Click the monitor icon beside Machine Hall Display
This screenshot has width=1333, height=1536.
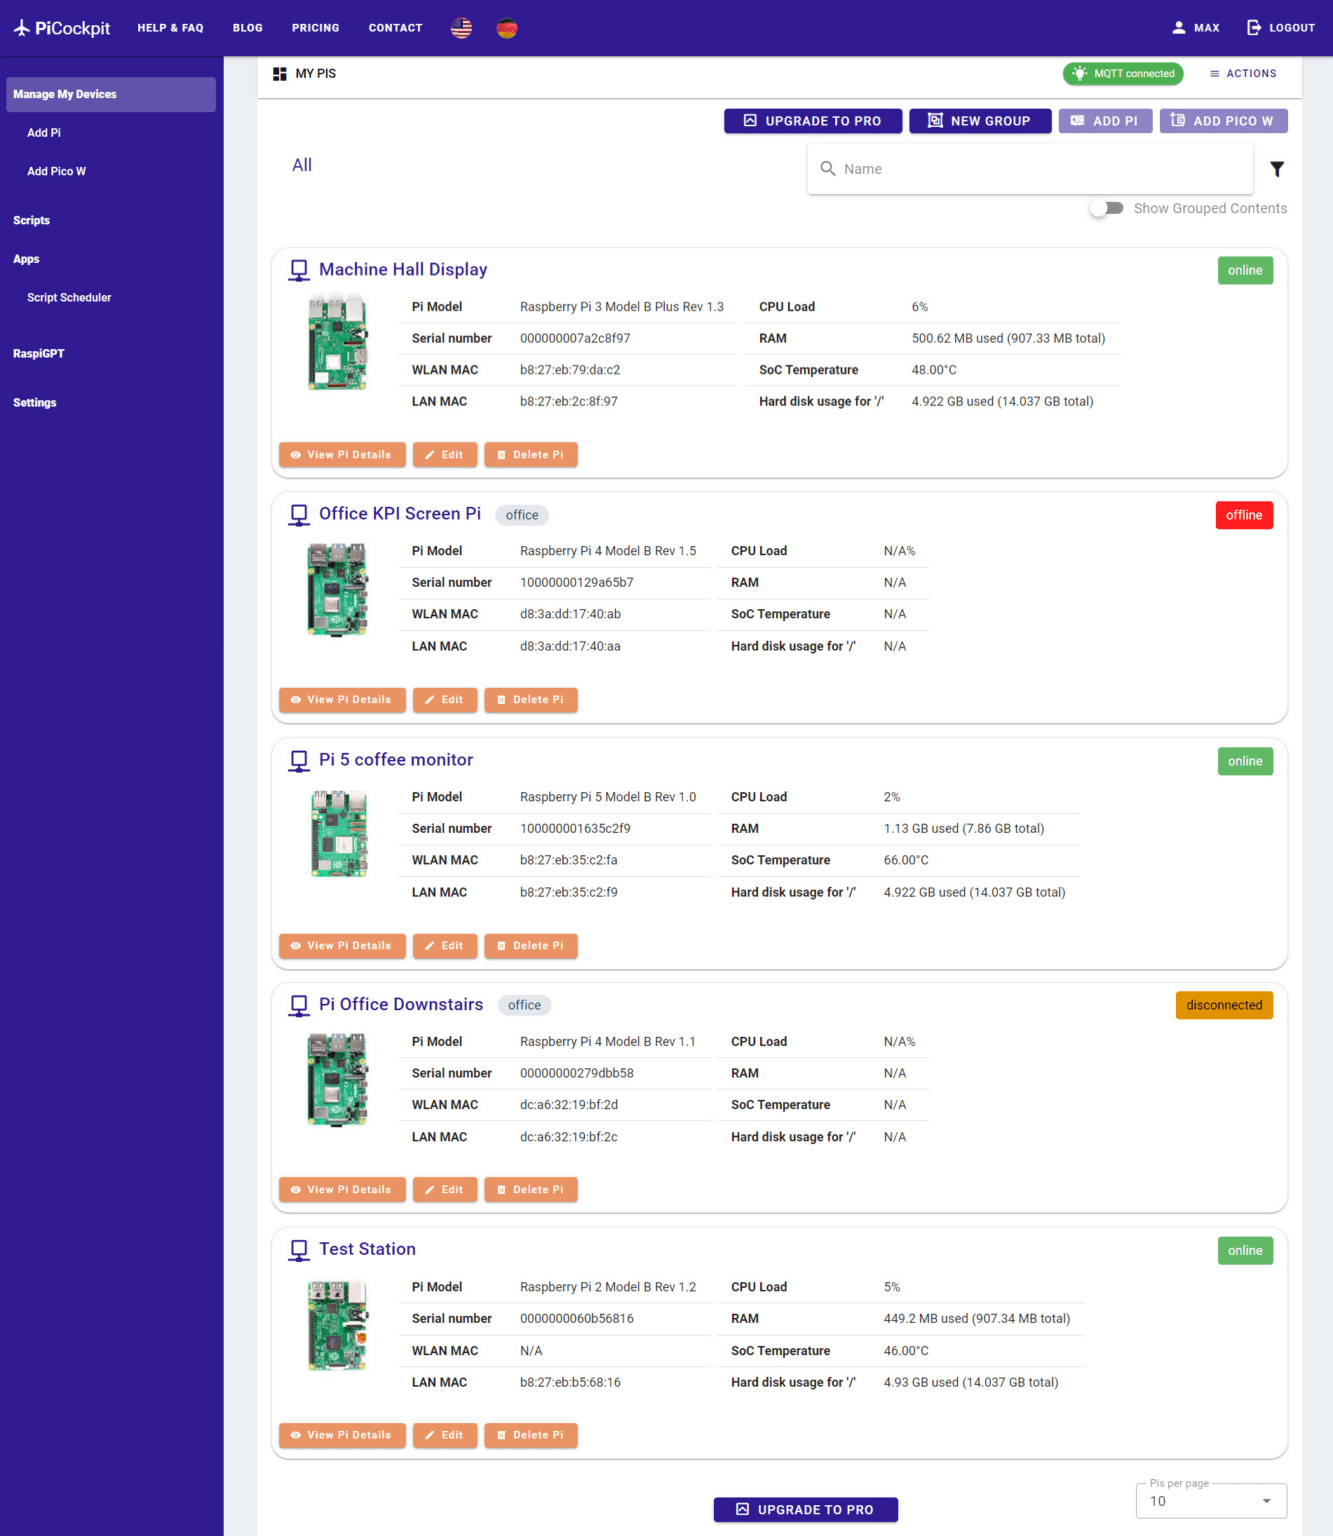coord(298,269)
